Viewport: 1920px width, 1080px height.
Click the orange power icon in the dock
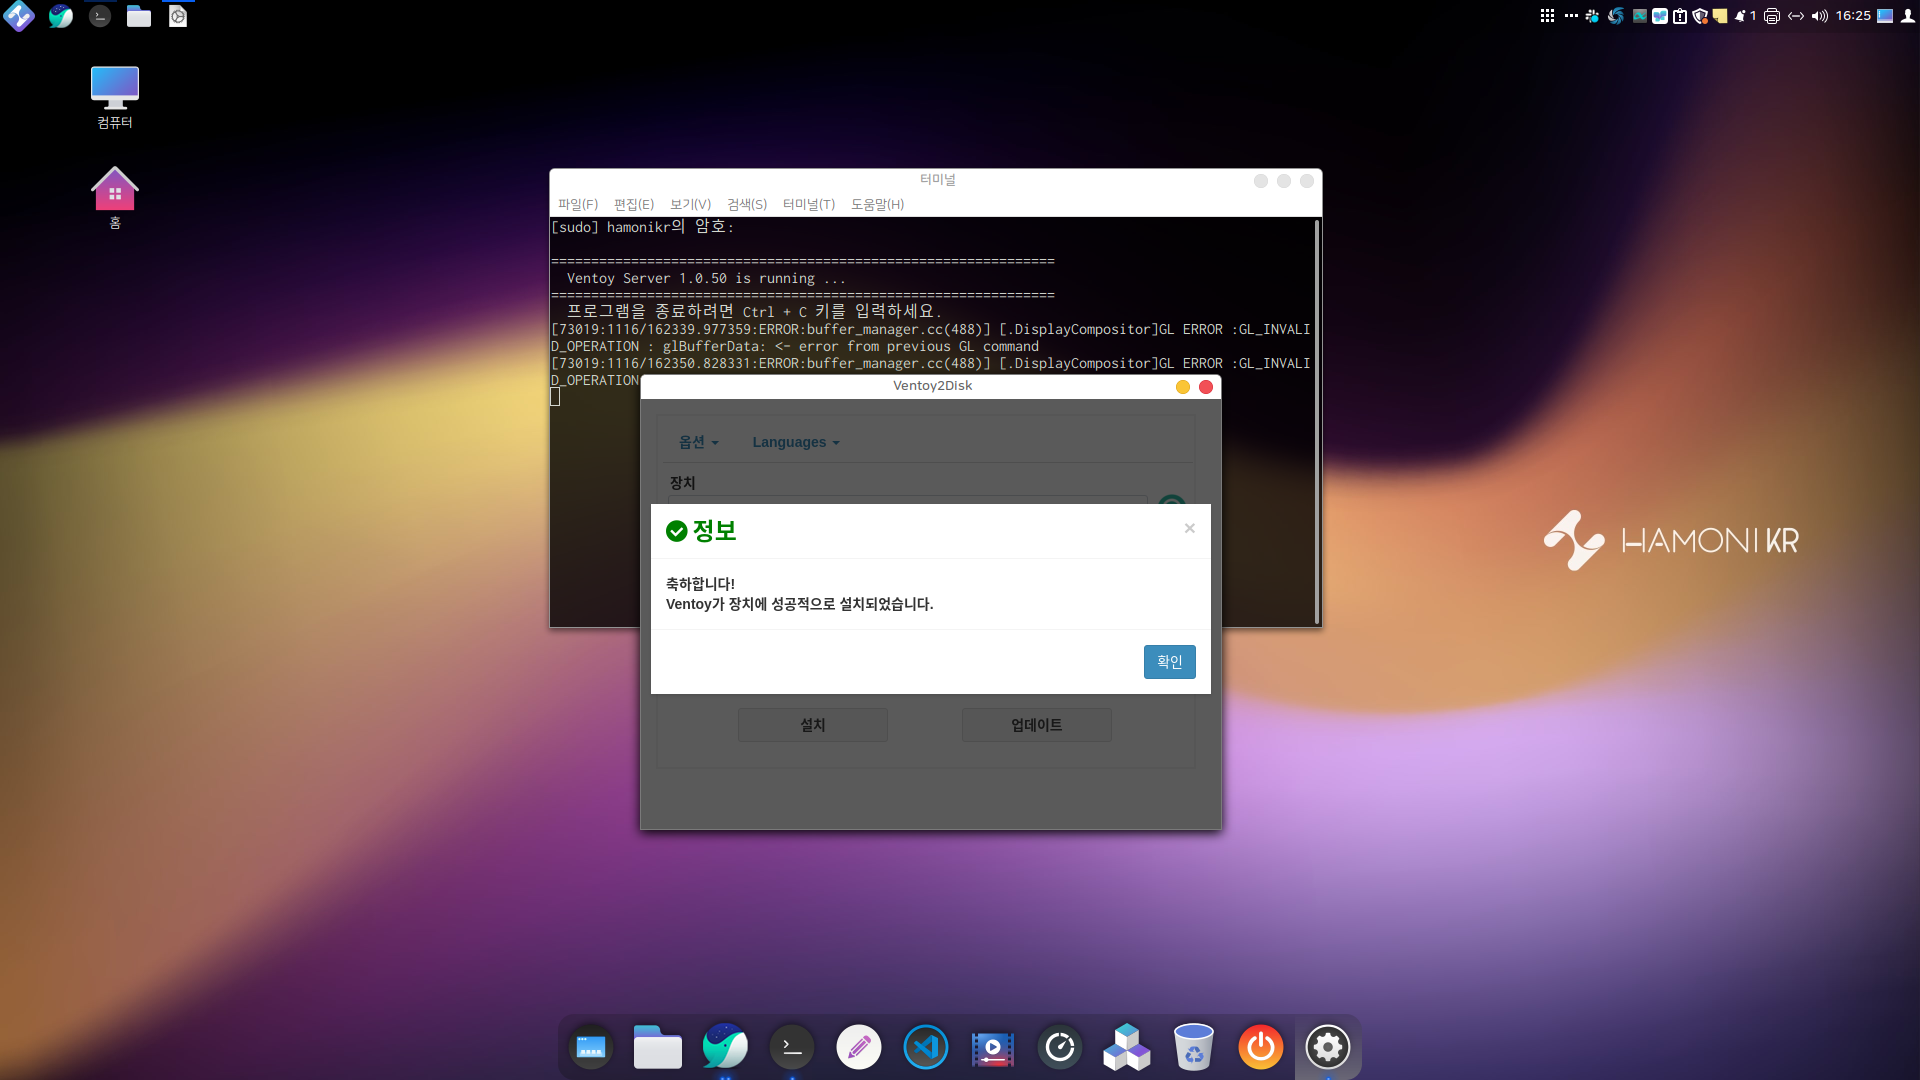[1260, 1047]
